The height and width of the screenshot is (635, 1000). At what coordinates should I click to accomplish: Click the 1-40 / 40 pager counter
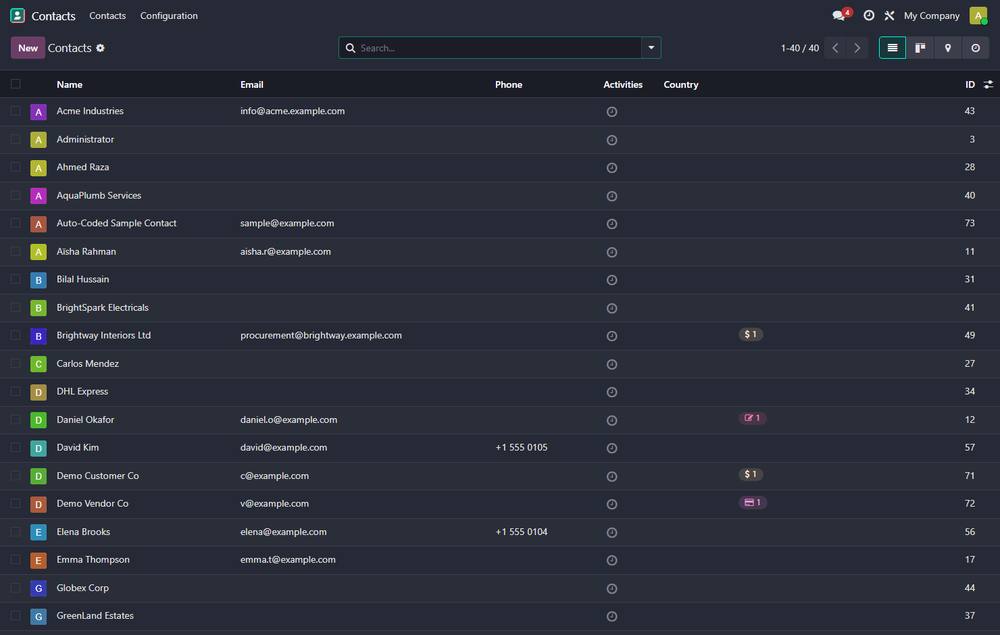(800, 48)
